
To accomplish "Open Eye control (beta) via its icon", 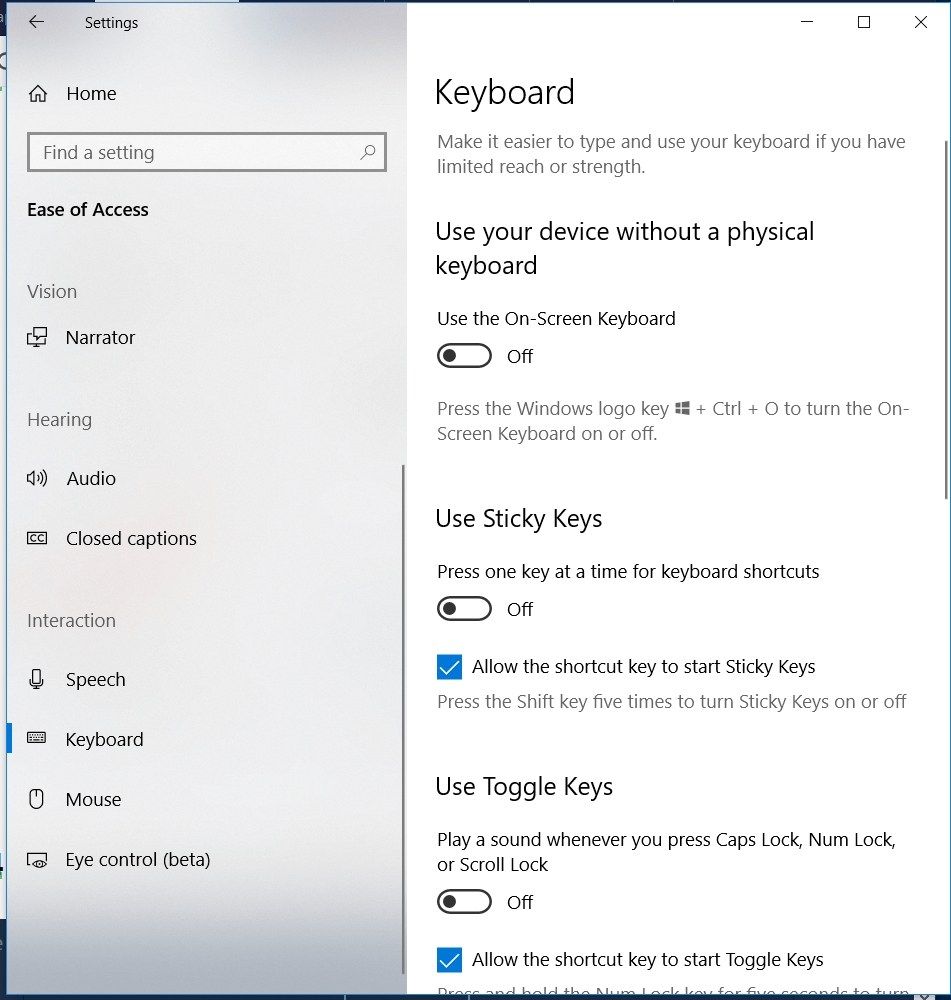I will click(x=37, y=859).
